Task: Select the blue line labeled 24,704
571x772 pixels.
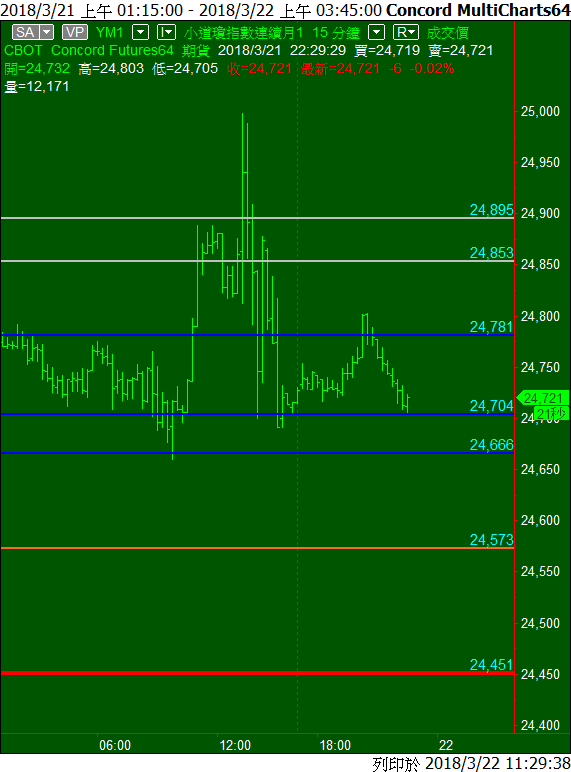Action: (x=257, y=414)
